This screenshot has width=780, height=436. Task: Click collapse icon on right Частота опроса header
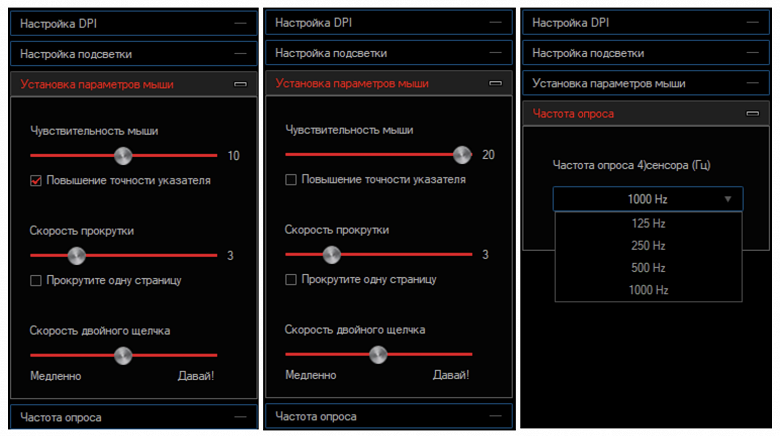pos(753,113)
